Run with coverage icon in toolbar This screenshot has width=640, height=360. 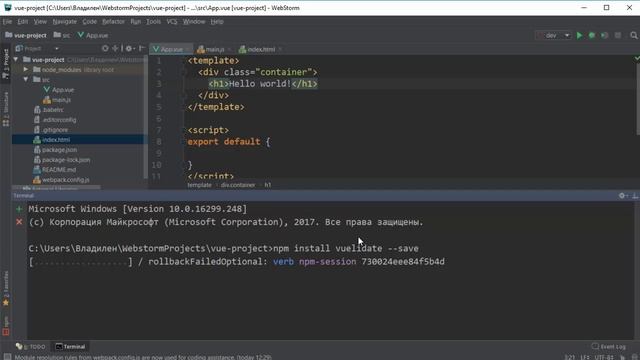[604, 36]
